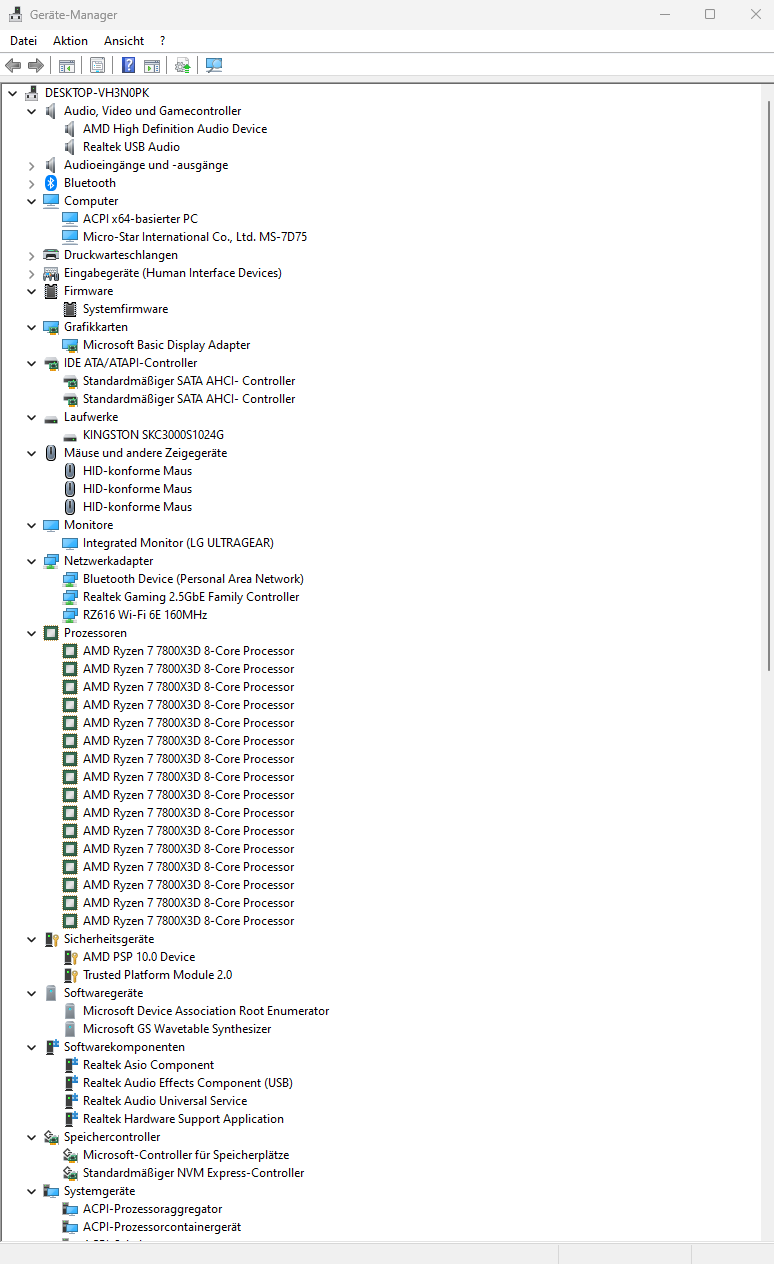Viewport: 774px width, 1264px height.
Task: Select ACPI-Prozessorcontainergerät
Action: pos(162,1227)
